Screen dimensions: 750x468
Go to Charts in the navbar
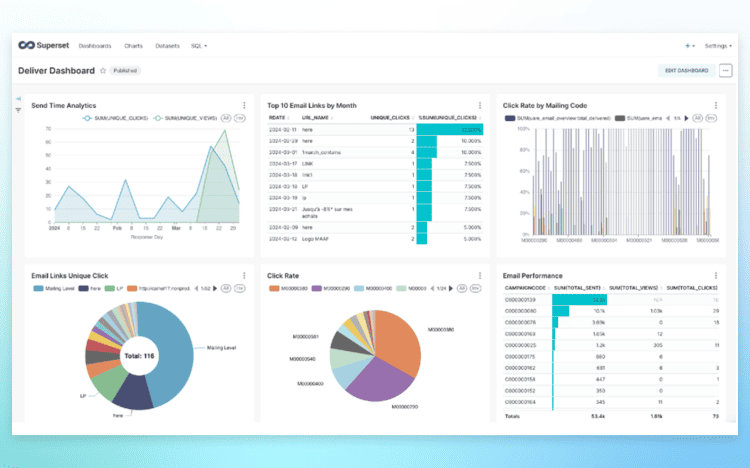tap(133, 46)
